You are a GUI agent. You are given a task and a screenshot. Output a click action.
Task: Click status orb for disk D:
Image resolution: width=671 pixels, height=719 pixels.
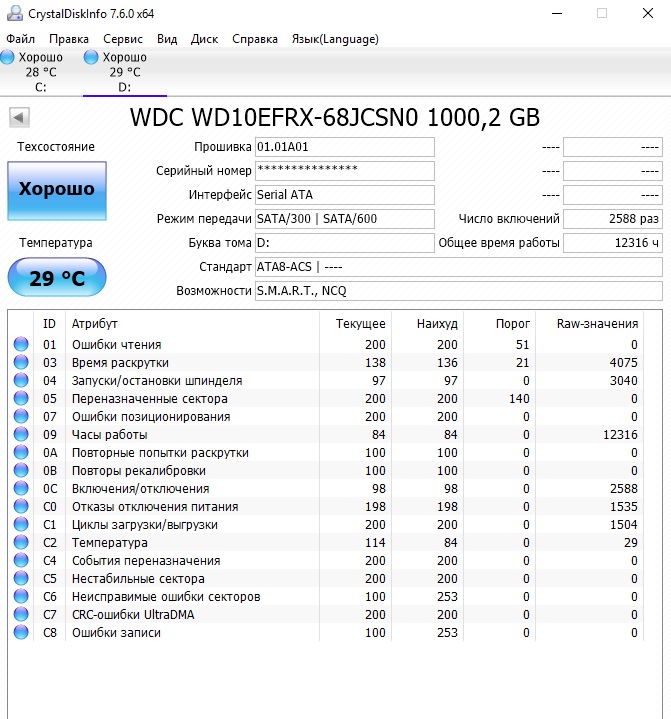91,57
